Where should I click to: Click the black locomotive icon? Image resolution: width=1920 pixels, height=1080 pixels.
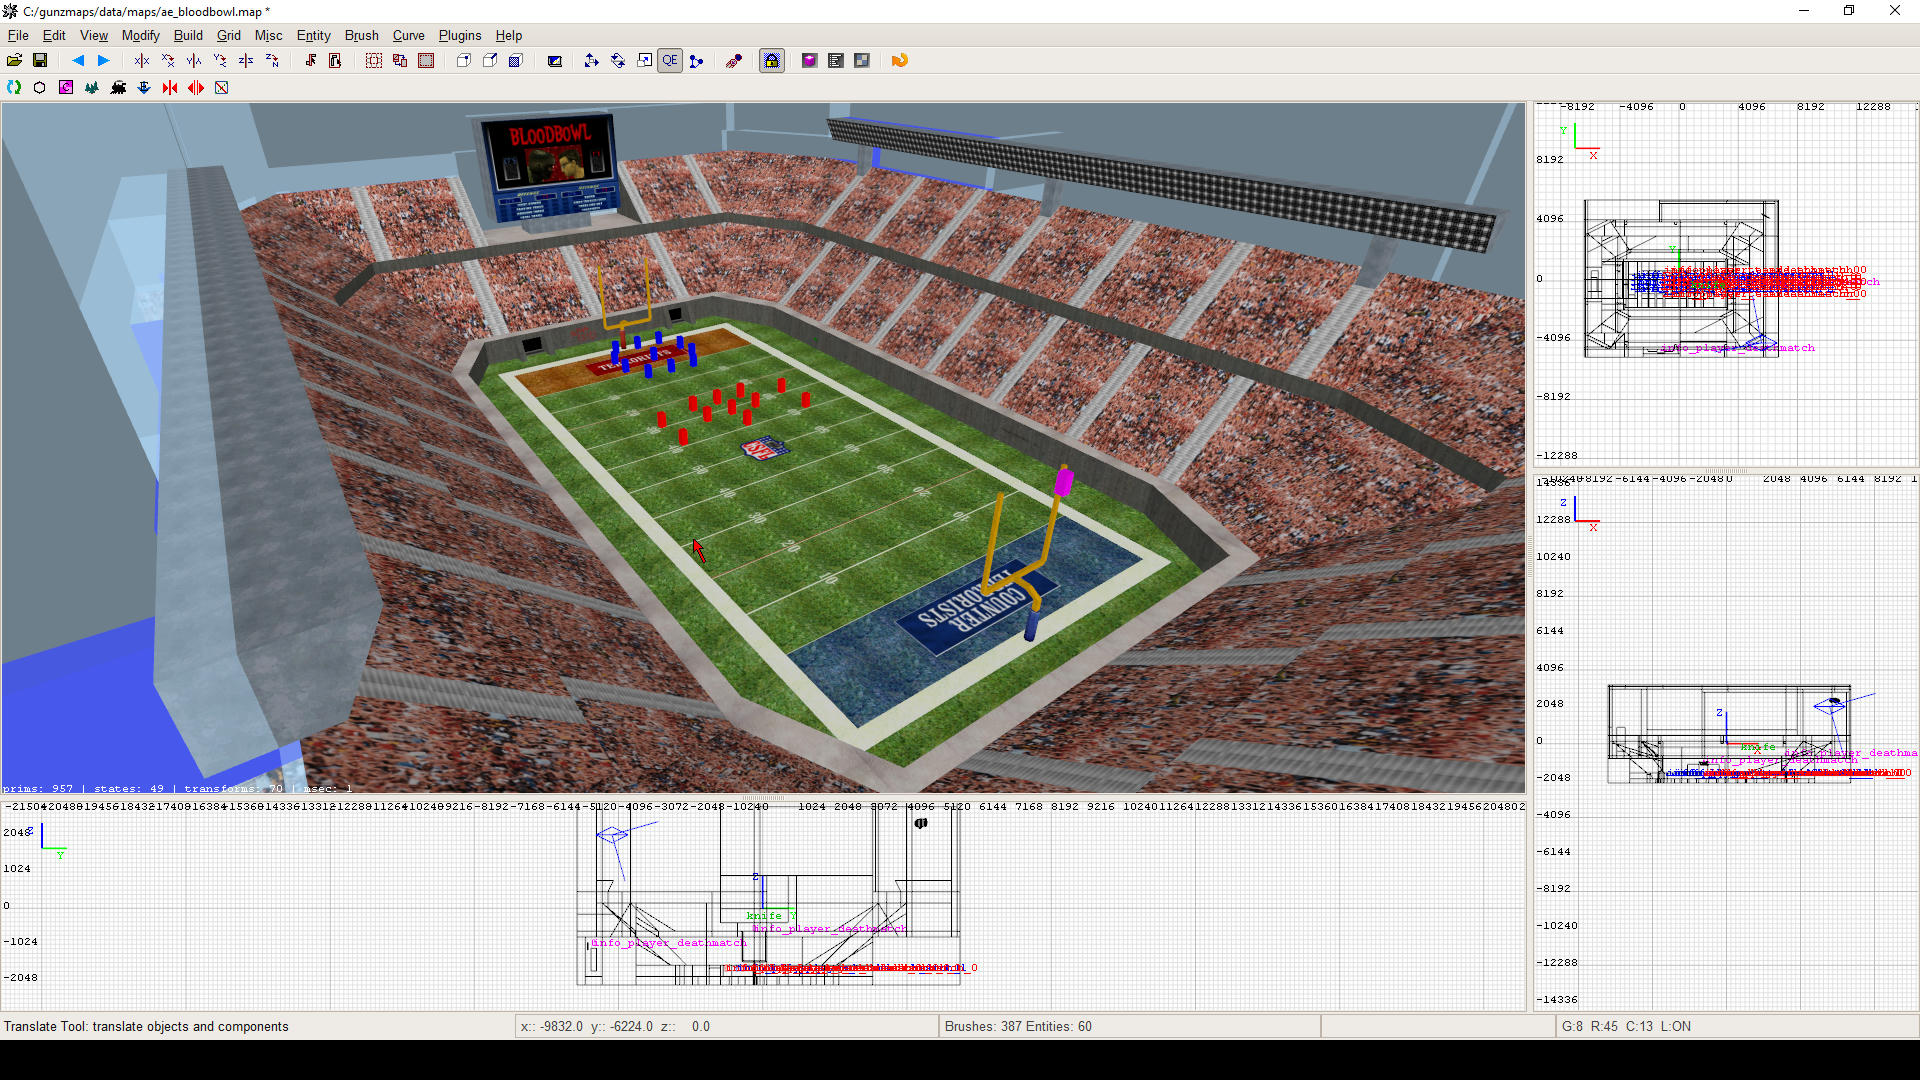[118, 88]
